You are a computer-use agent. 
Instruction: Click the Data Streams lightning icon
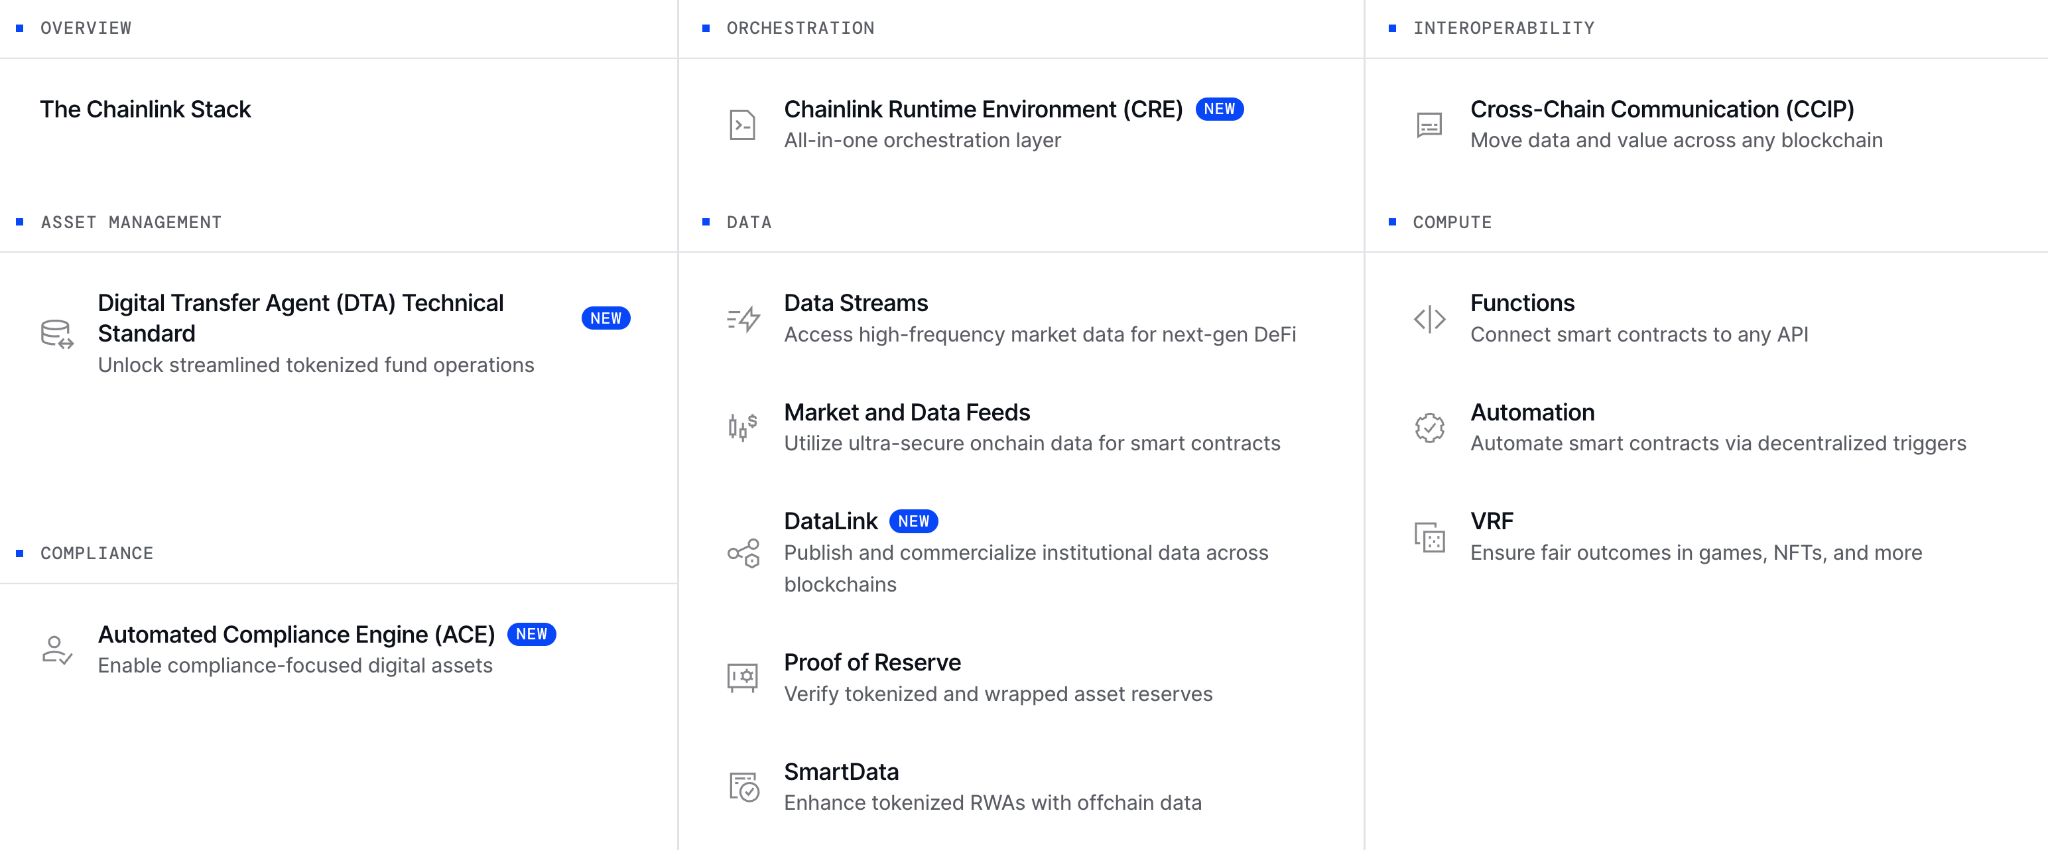pos(743,319)
